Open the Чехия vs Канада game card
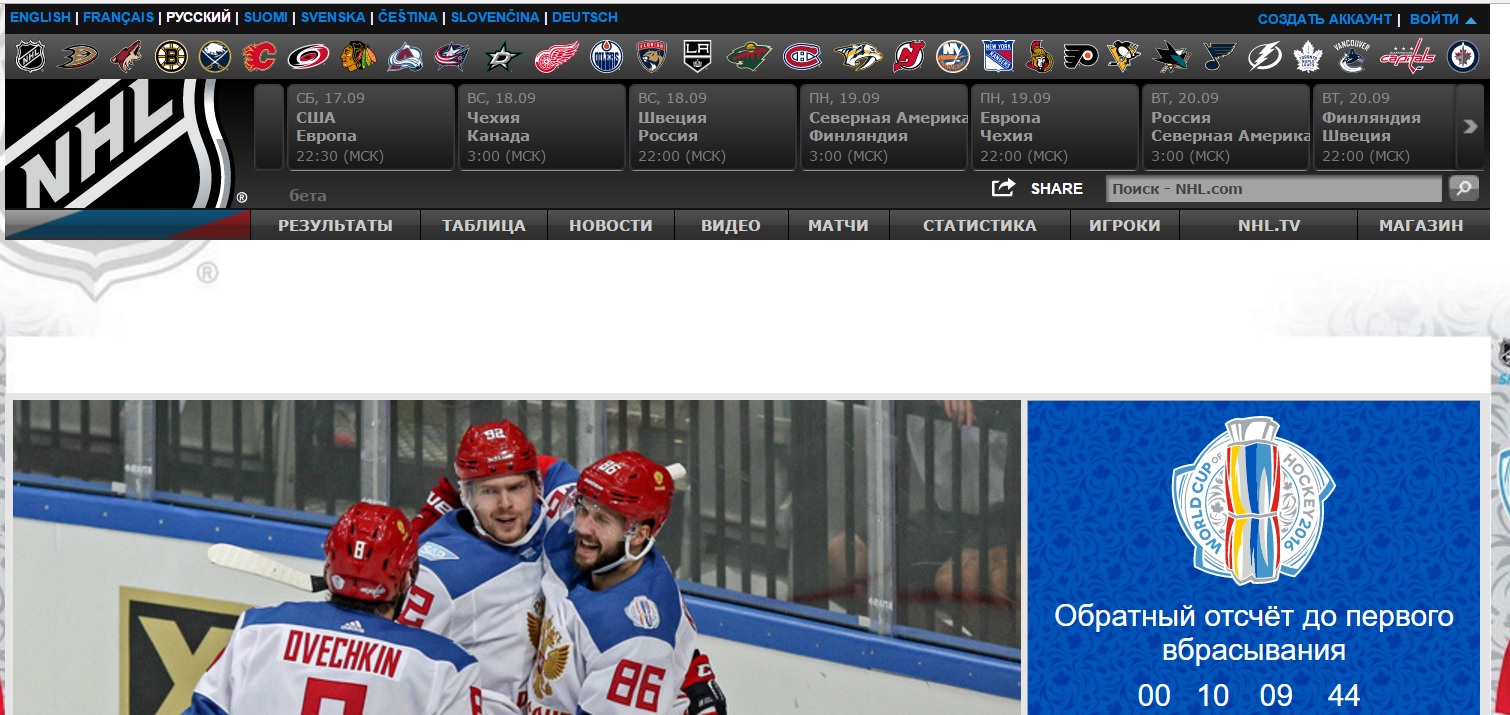Screen dimensions: 1510x715 tap(541, 127)
